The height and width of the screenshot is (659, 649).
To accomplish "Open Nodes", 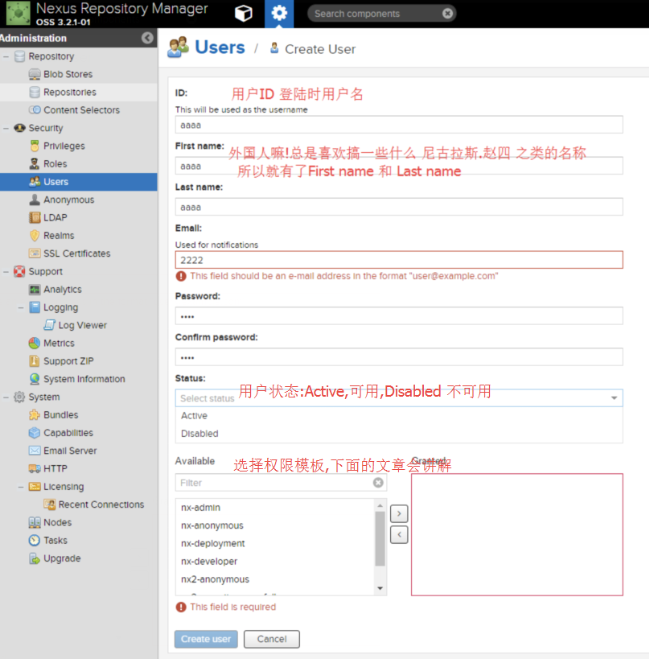I will point(58,522).
